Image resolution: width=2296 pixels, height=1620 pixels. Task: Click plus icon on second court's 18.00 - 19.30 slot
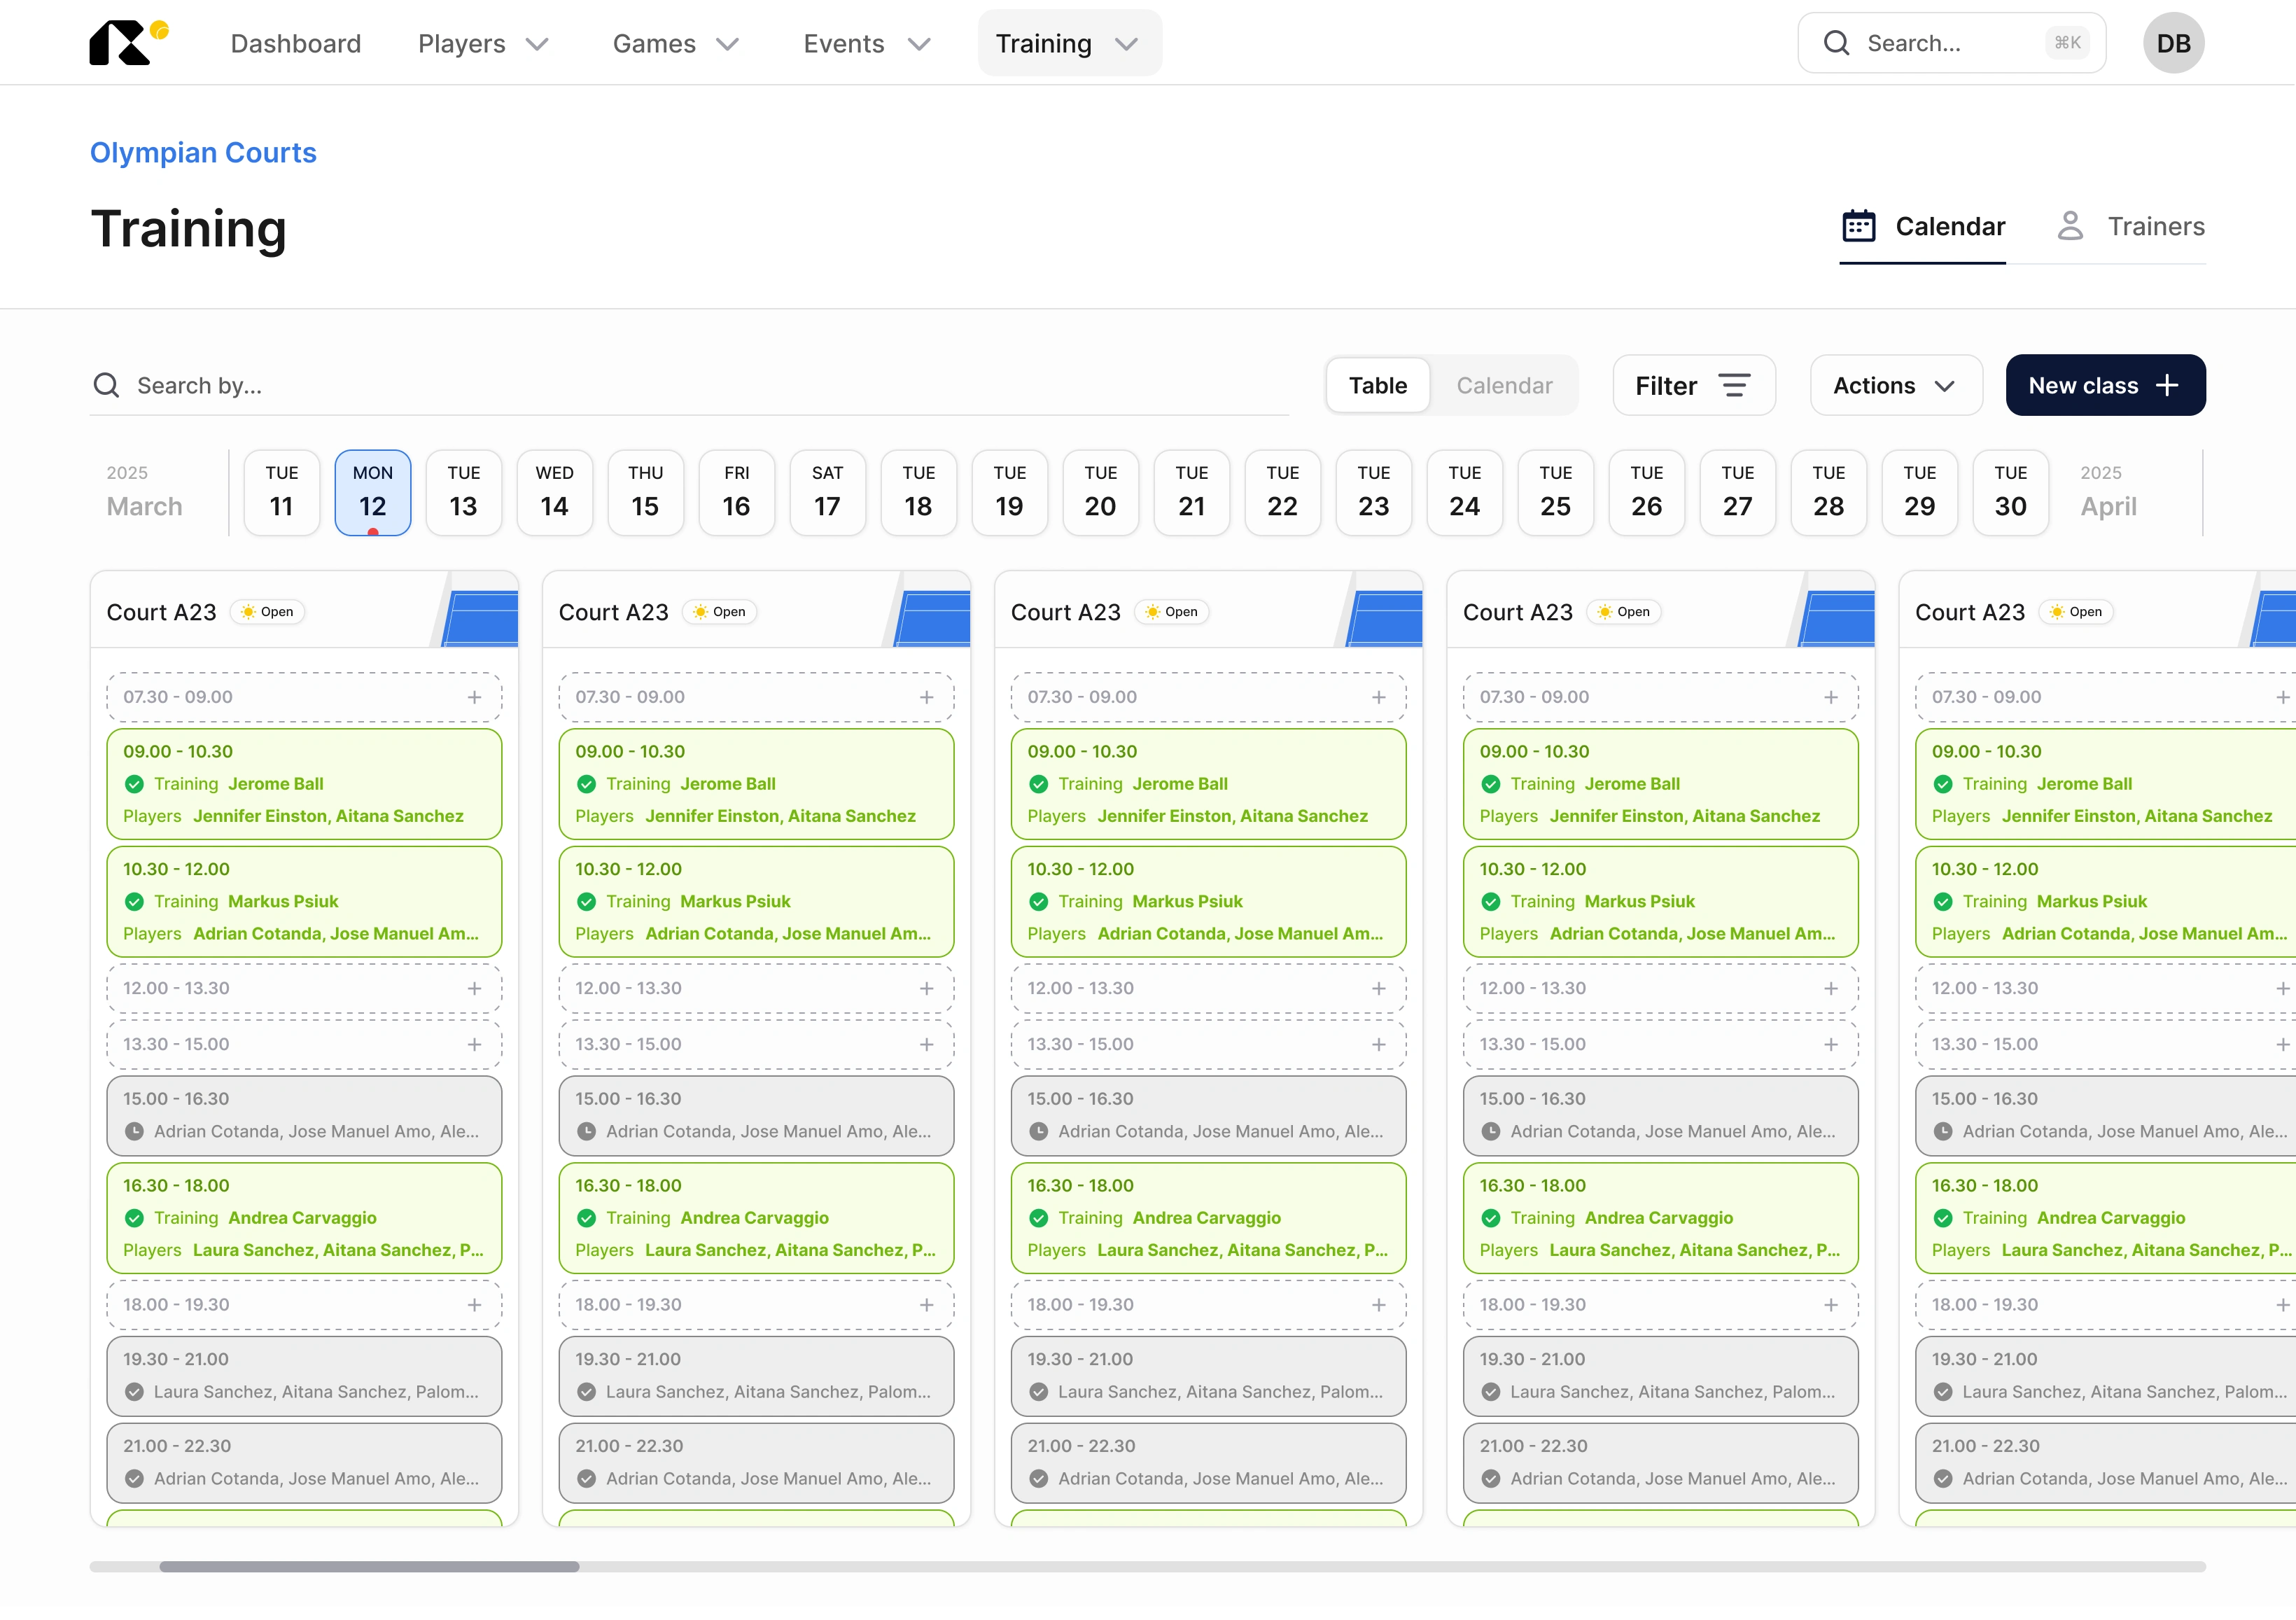click(926, 1305)
